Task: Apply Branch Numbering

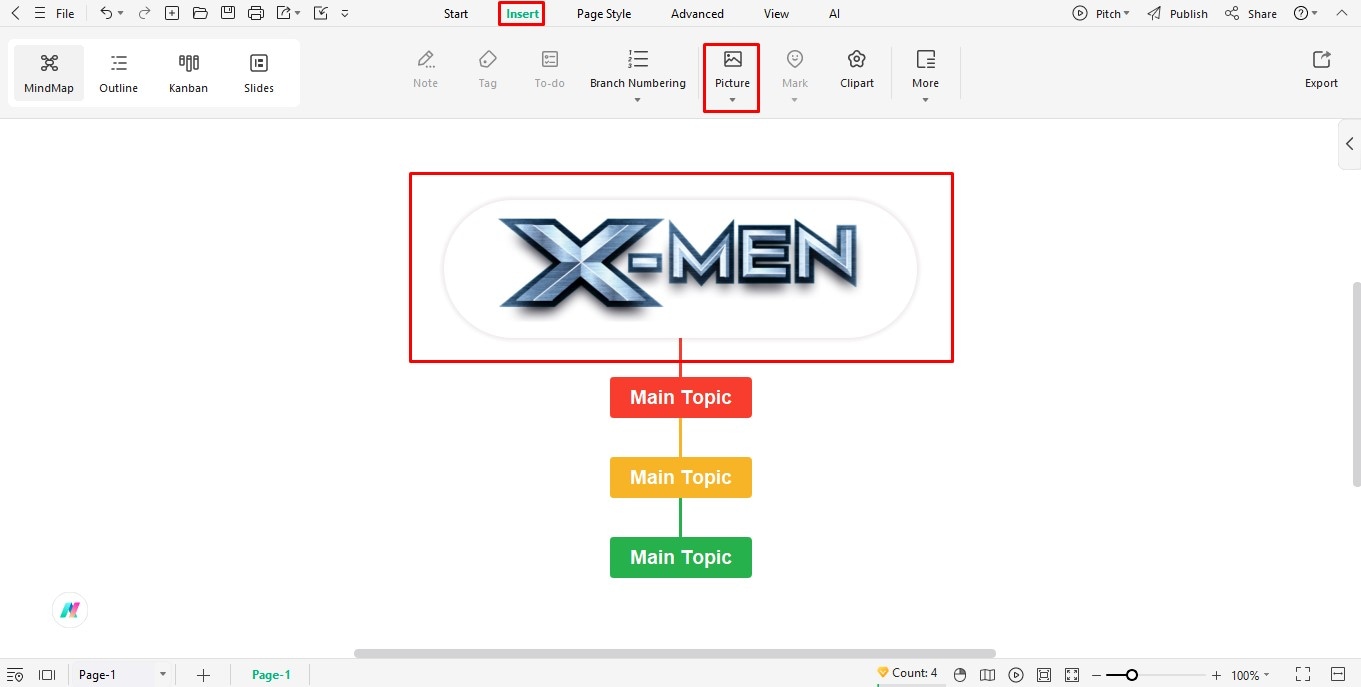Action: 638,68
